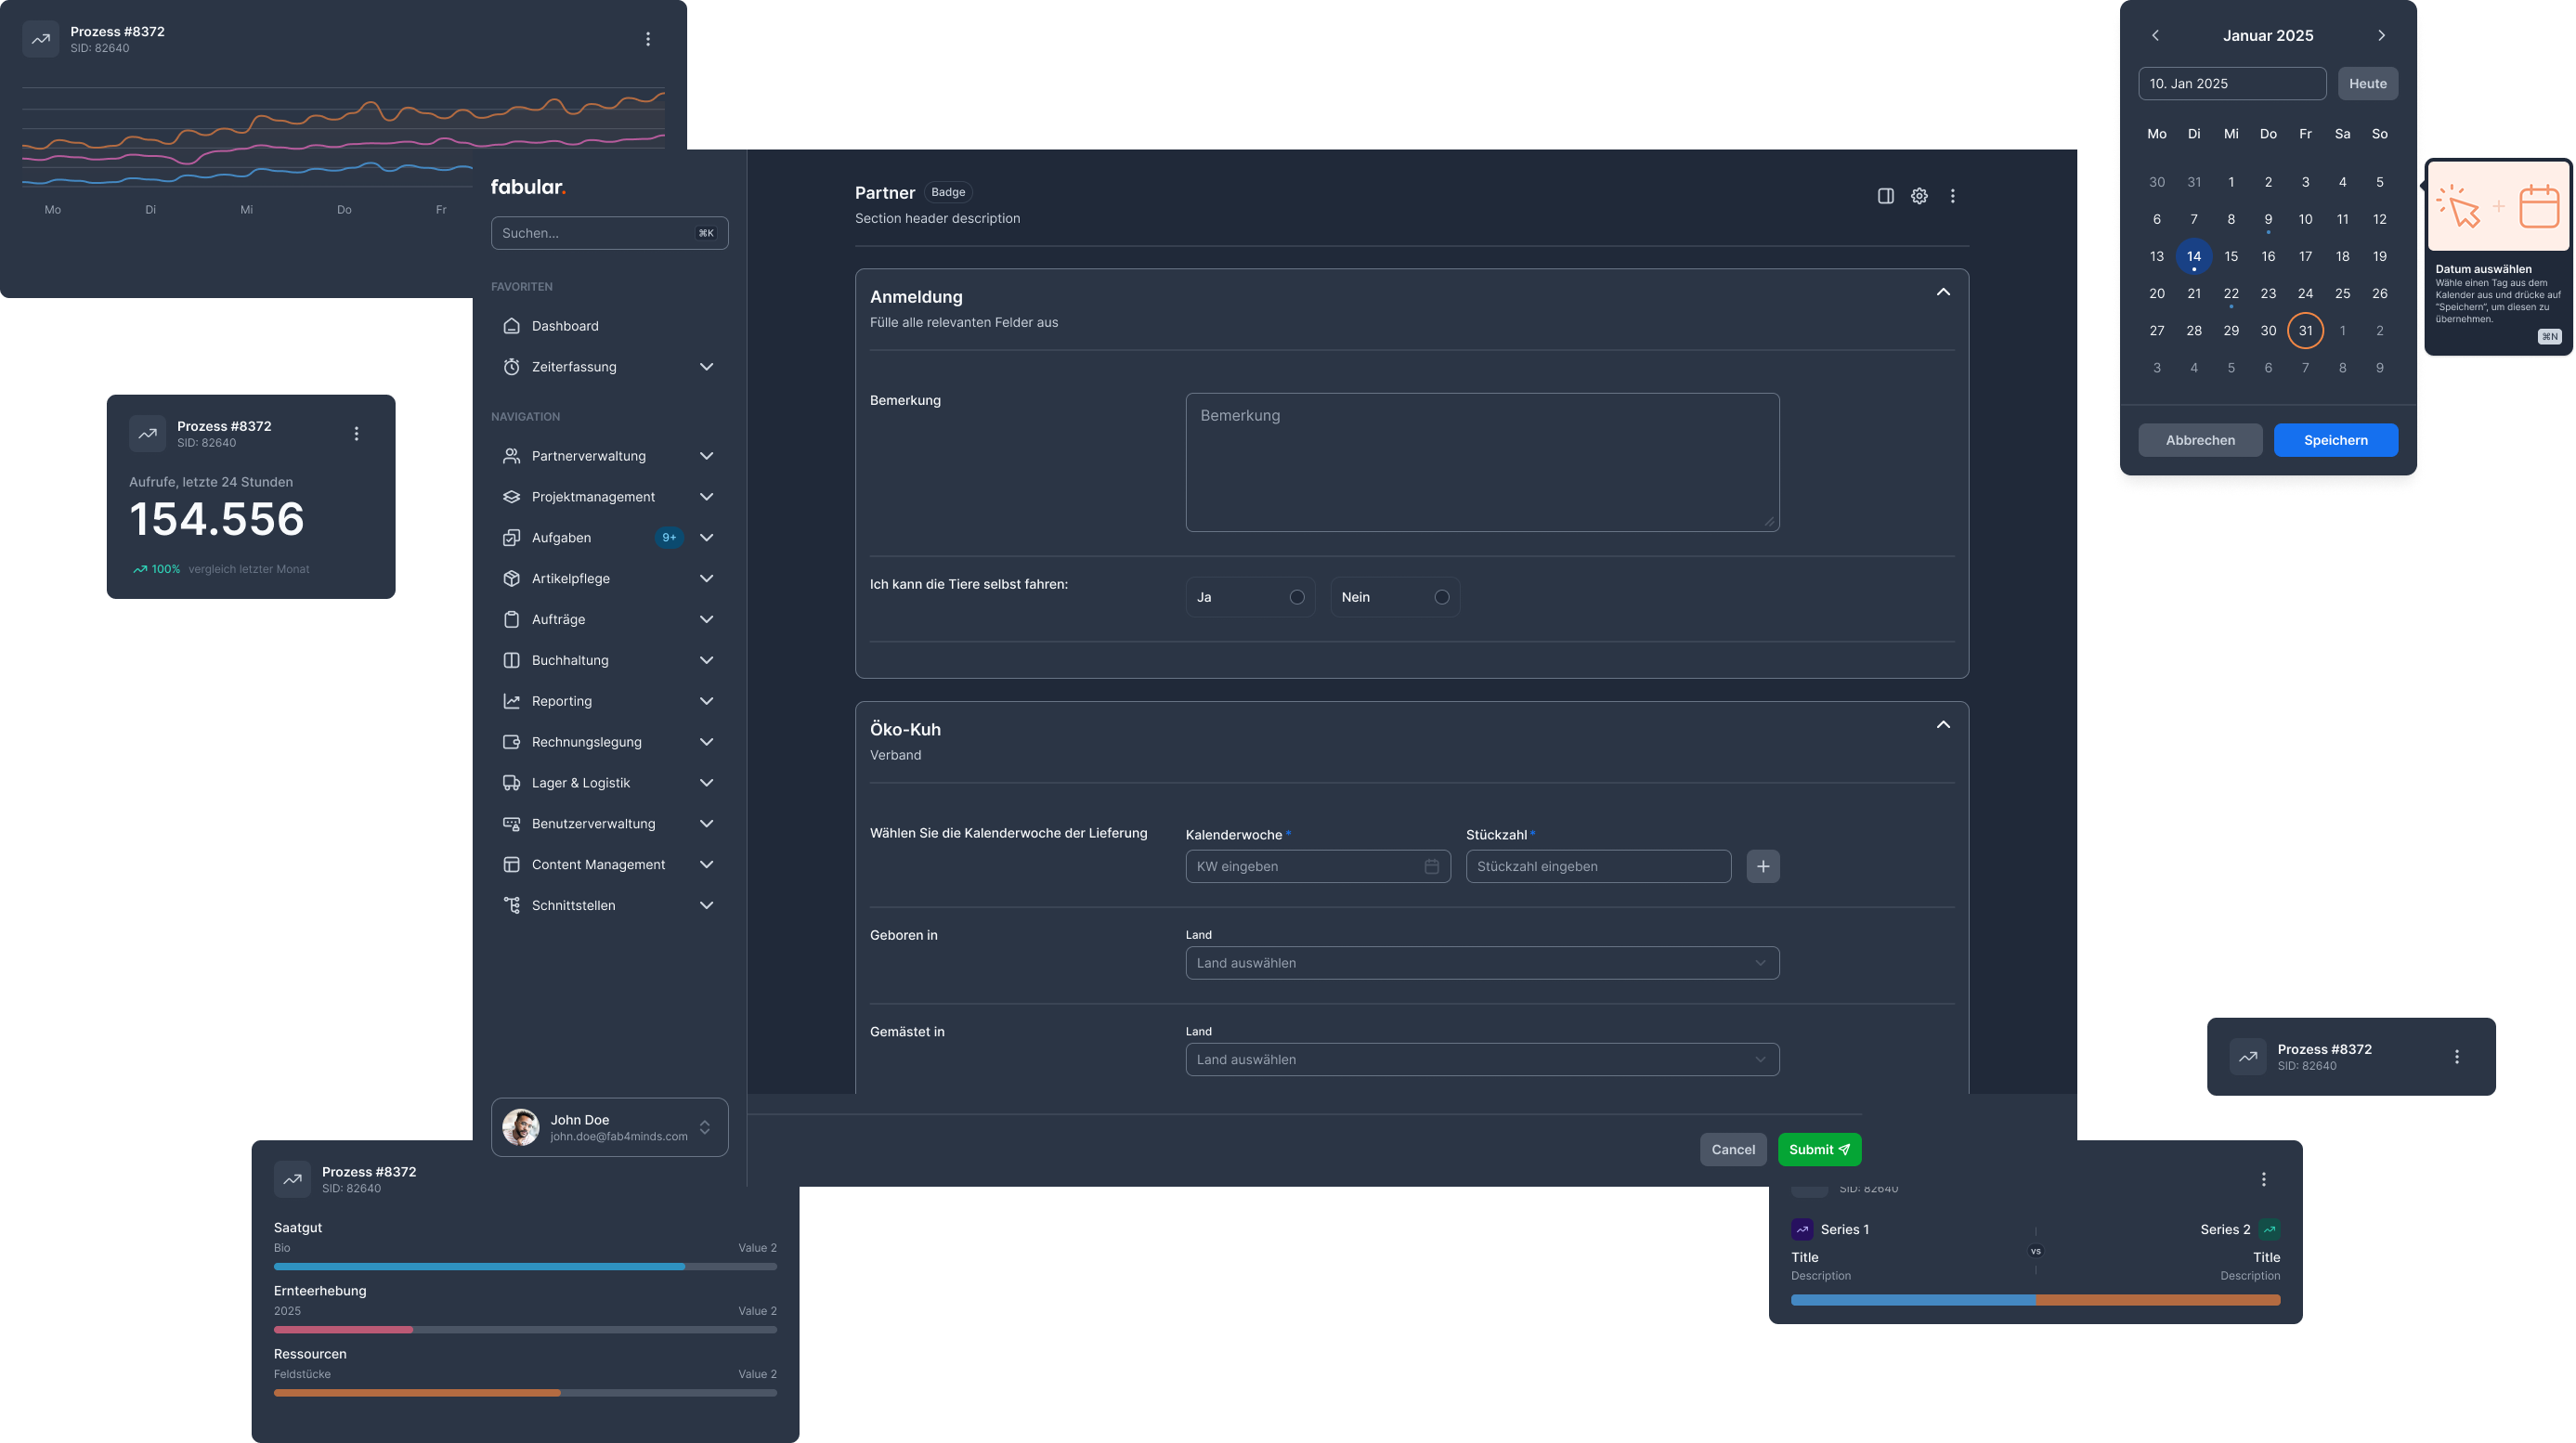Go to previous month in calendar

coord(2155,35)
